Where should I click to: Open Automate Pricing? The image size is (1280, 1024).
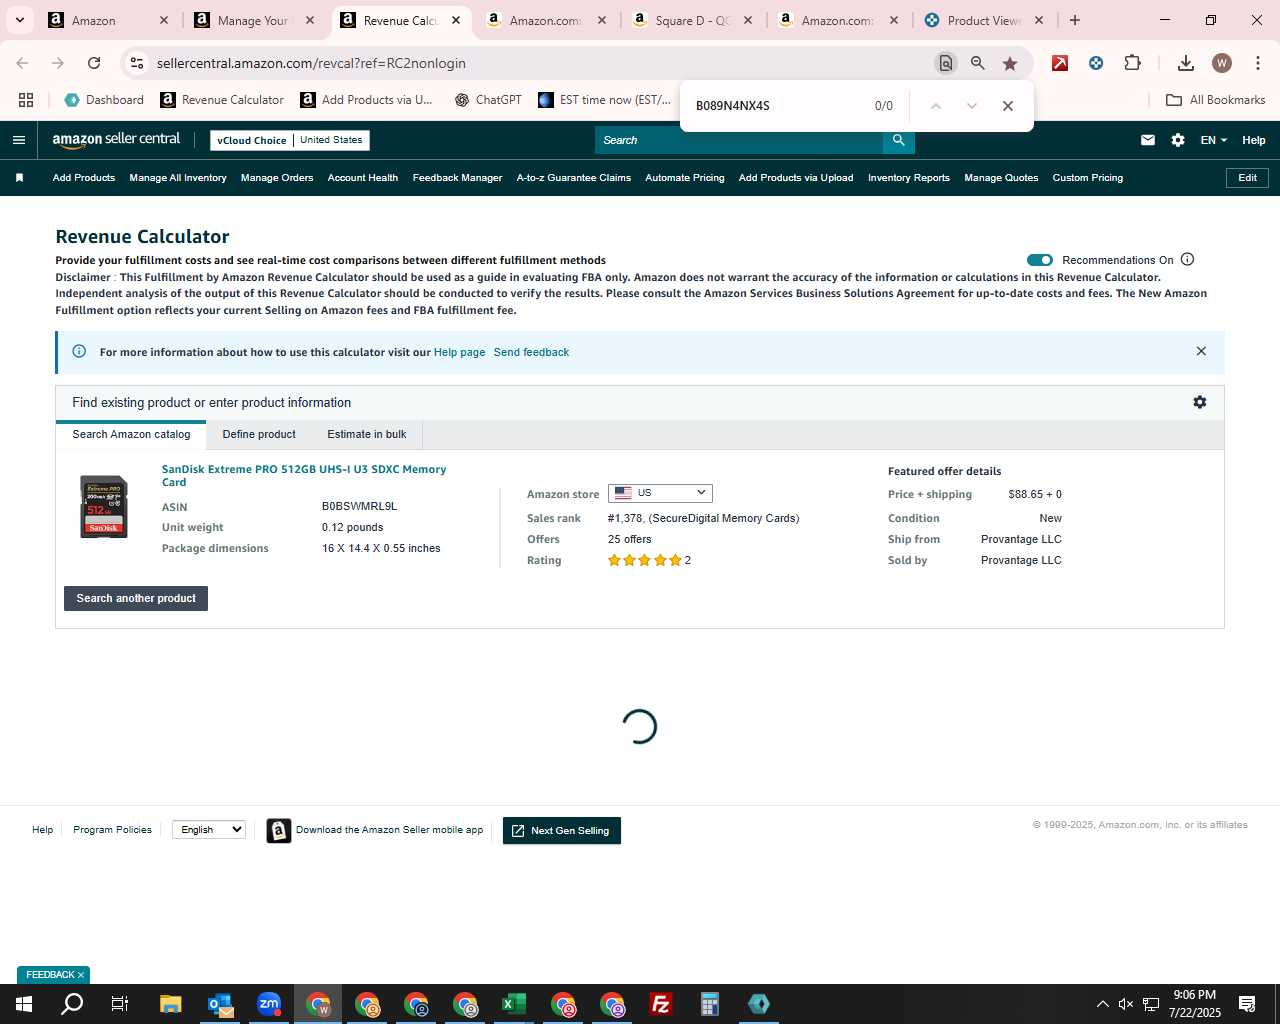[685, 178]
